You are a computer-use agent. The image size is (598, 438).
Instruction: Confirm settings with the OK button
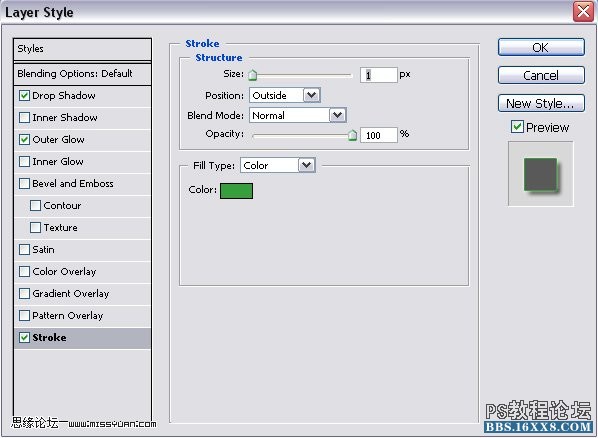pos(541,48)
